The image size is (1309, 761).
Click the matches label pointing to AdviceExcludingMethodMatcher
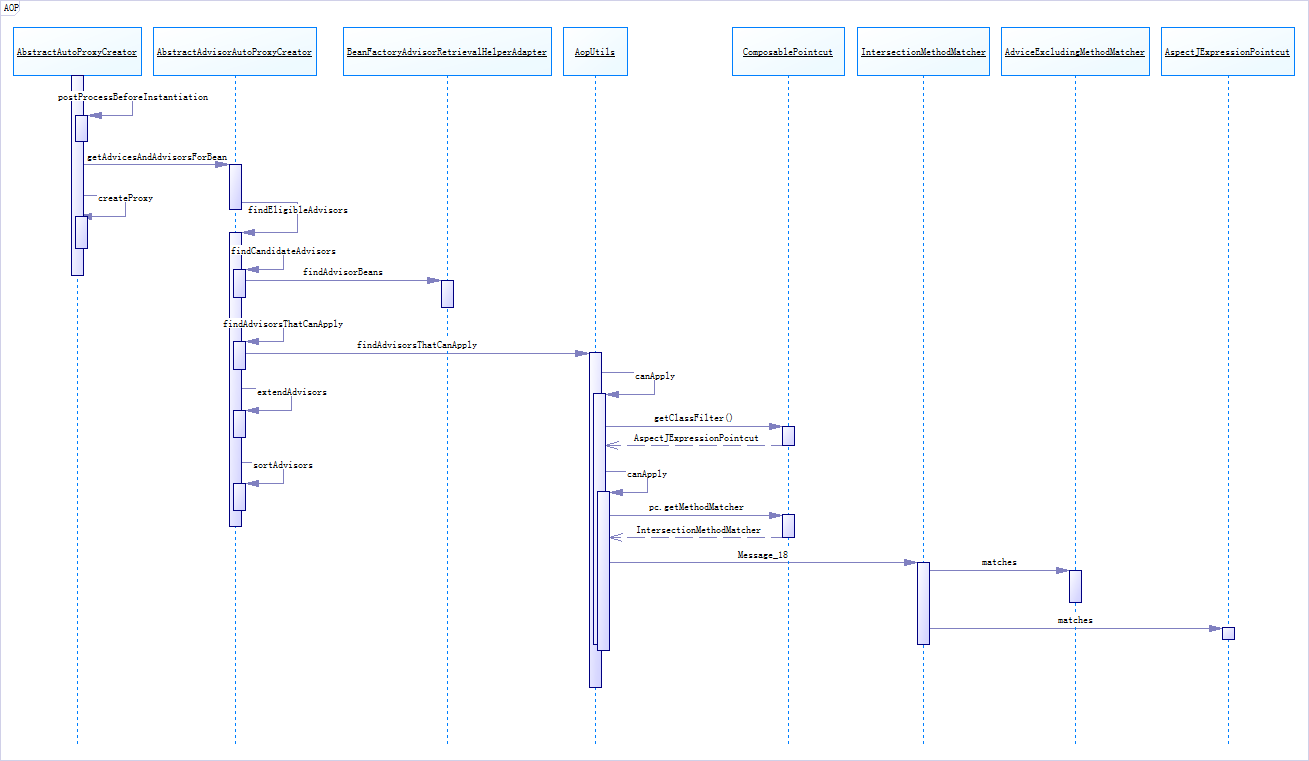point(999,563)
